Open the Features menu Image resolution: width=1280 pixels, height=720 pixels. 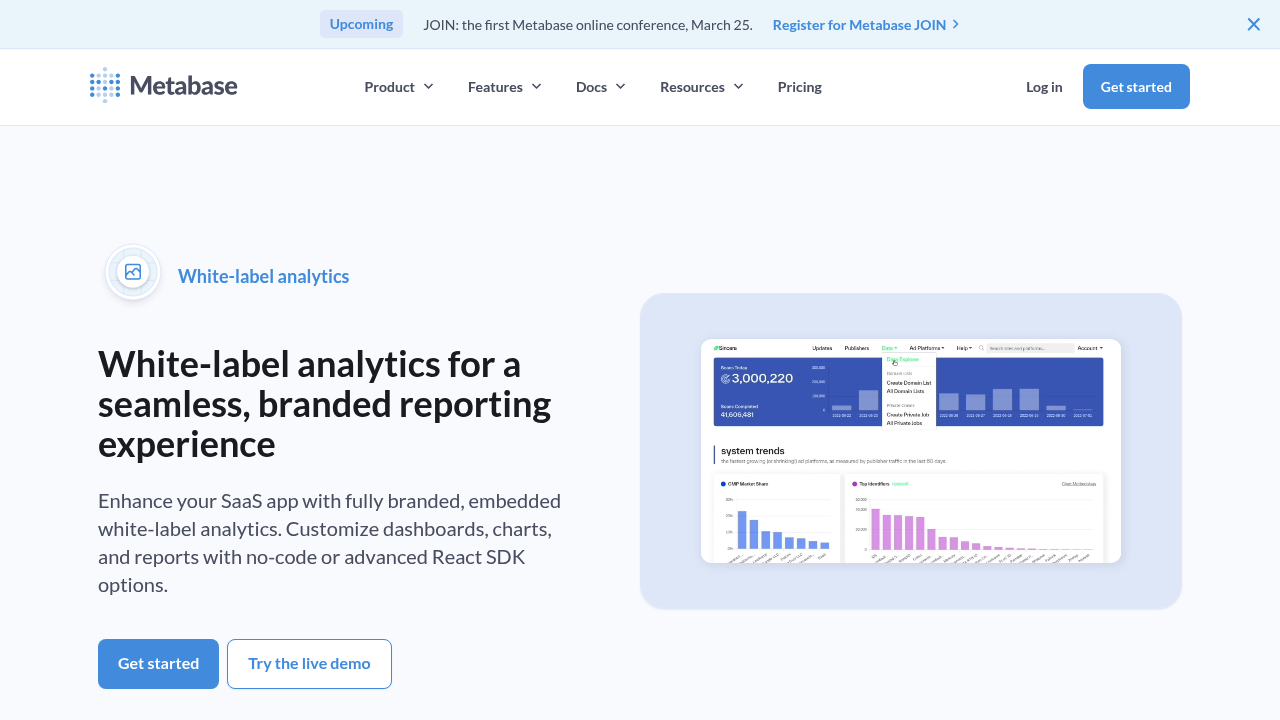click(x=505, y=87)
